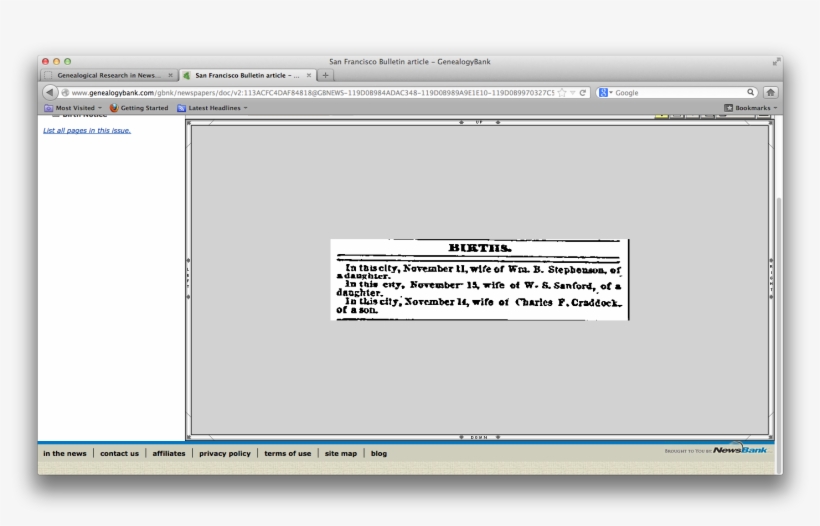Close the Genealogical Research in News tab
This screenshot has height=526, width=820.
click(x=171, y=75)
